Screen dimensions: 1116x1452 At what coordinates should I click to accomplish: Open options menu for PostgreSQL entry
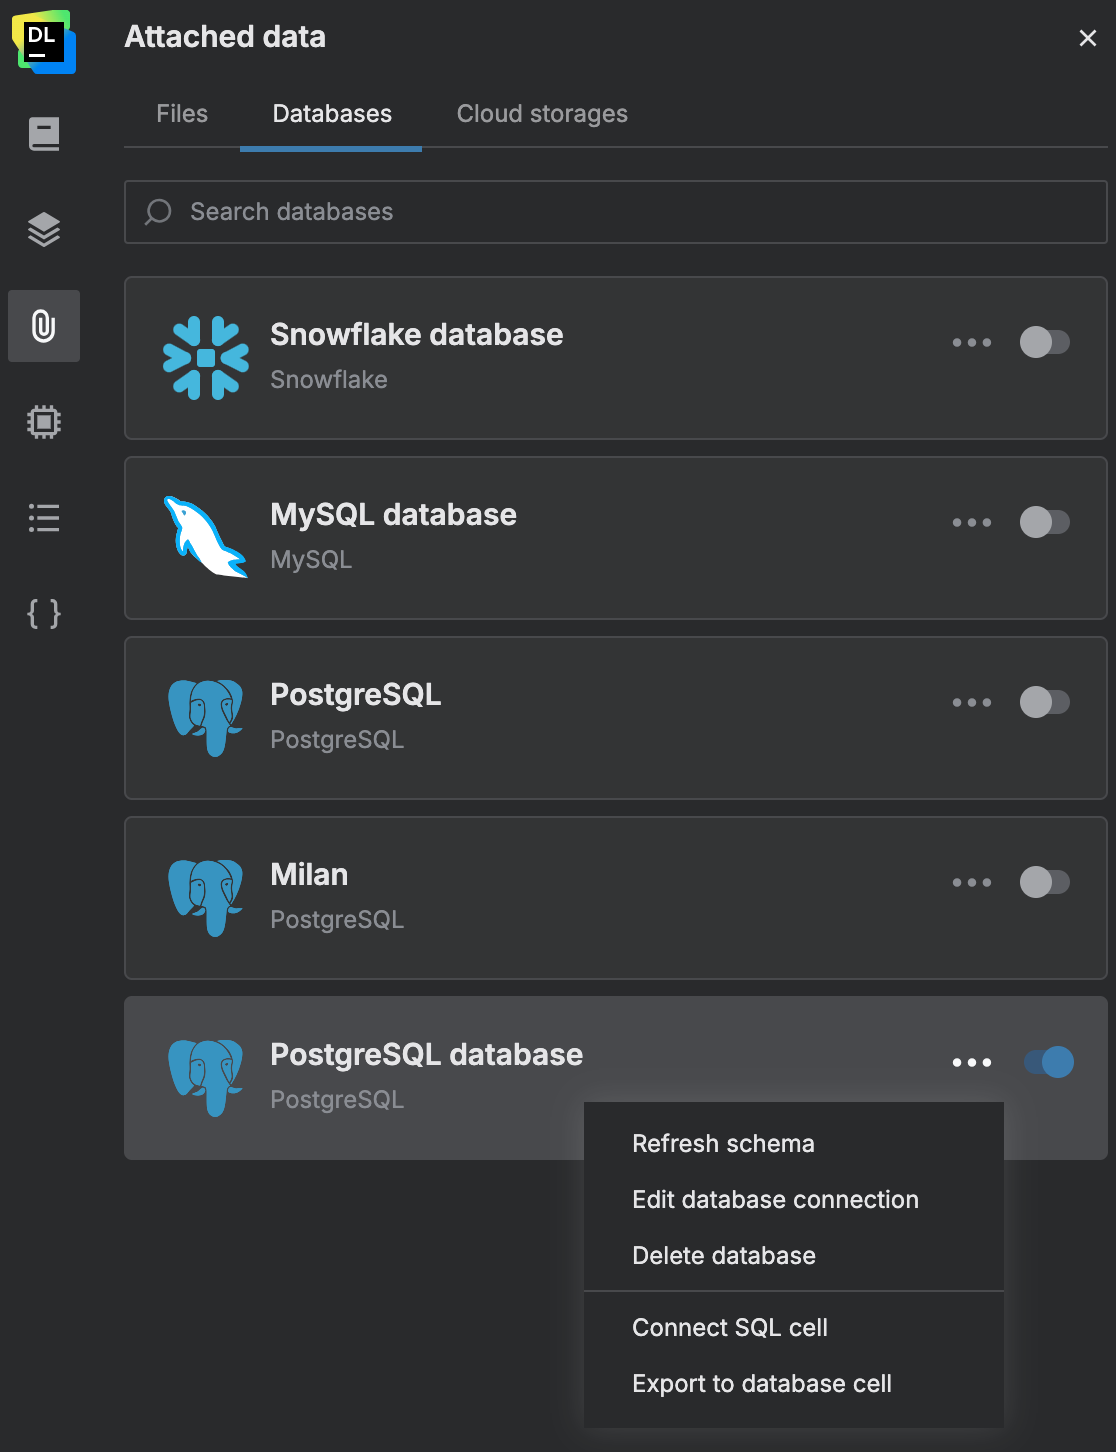971,702
